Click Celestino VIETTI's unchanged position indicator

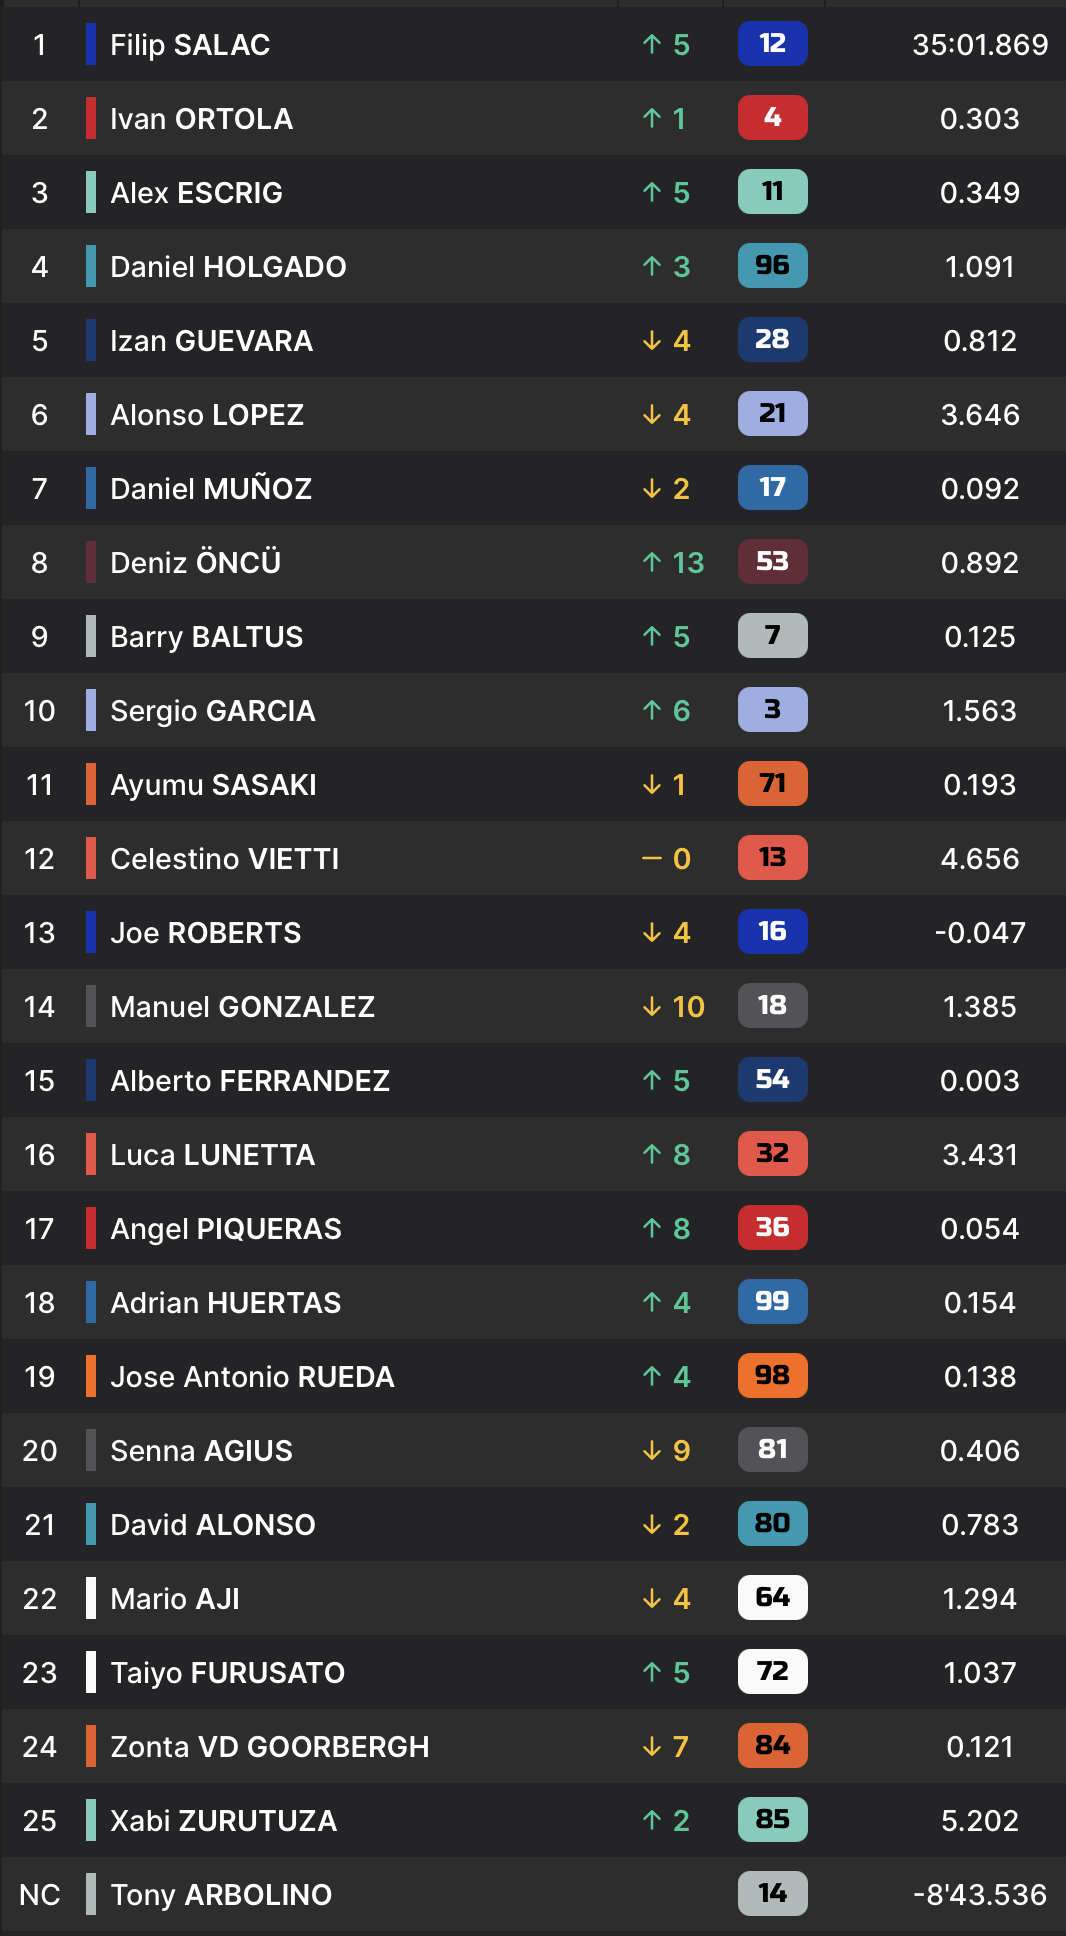(666, 859)
